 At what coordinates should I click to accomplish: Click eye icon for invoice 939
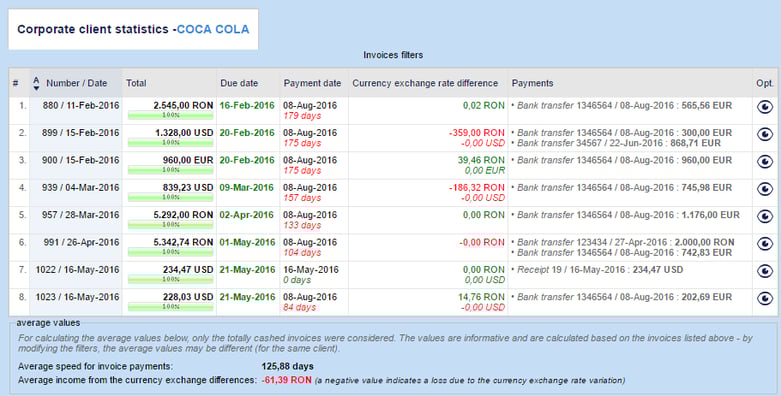coord(765,189)
